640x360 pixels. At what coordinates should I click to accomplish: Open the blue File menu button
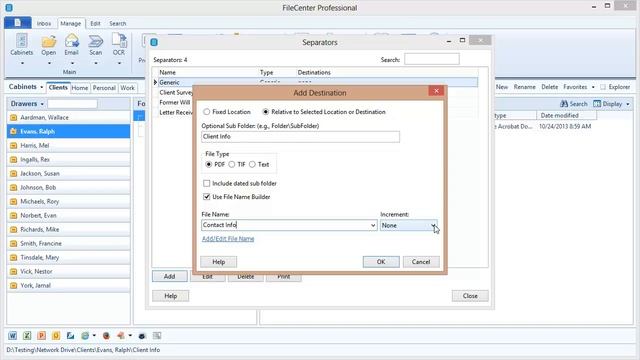pyautogui.click(x=18, y=22)
